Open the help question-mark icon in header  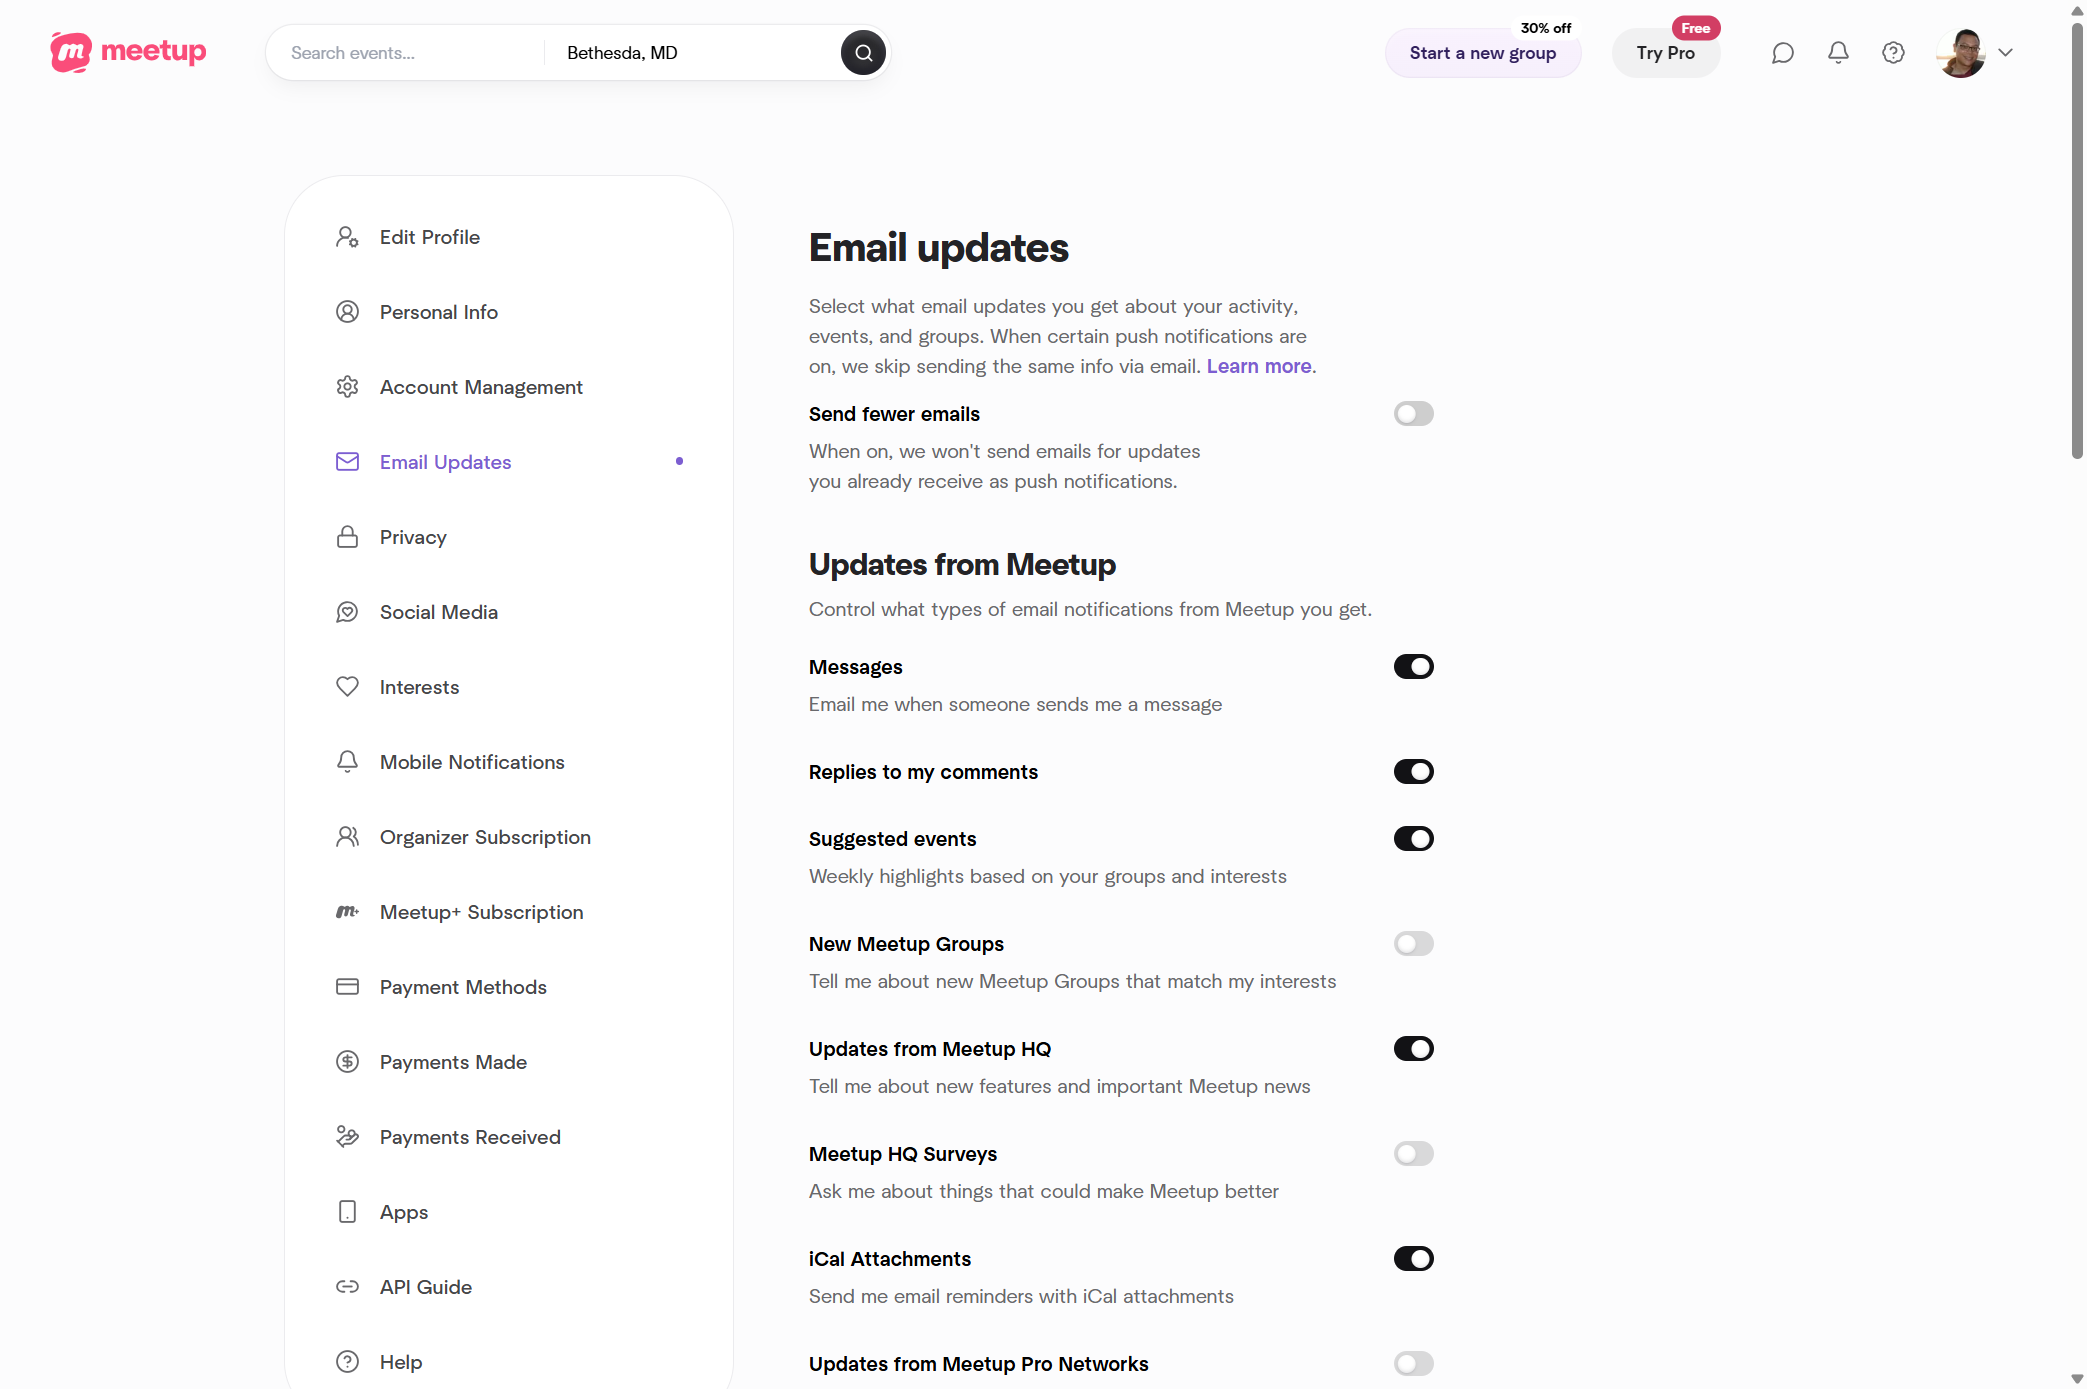[x=1893, y=53]
